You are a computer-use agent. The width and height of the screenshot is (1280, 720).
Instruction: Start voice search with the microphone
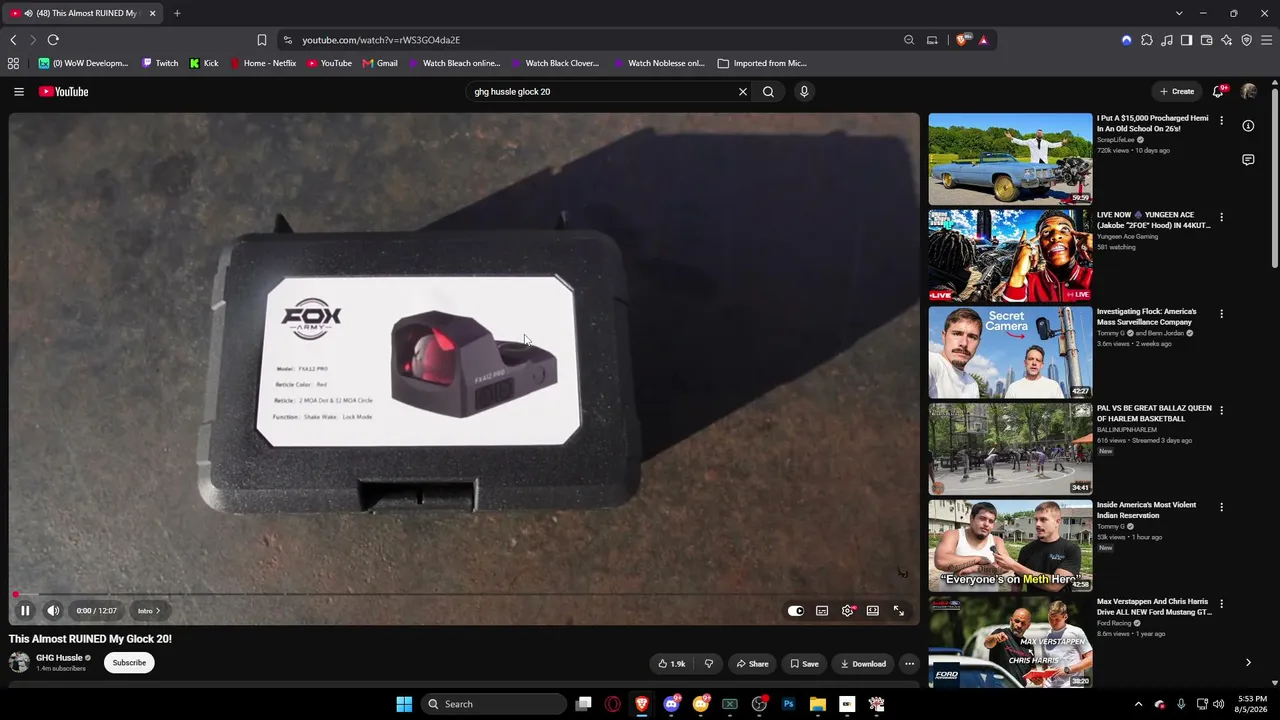click(x=803, y=91)
